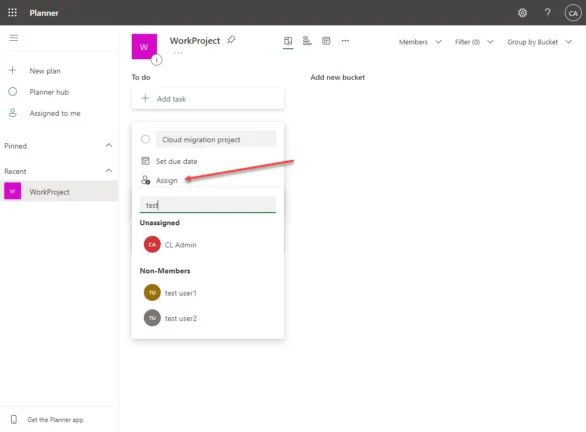Open WorkProject label in the Recent list
586x432 pixels.
(49, 192)
